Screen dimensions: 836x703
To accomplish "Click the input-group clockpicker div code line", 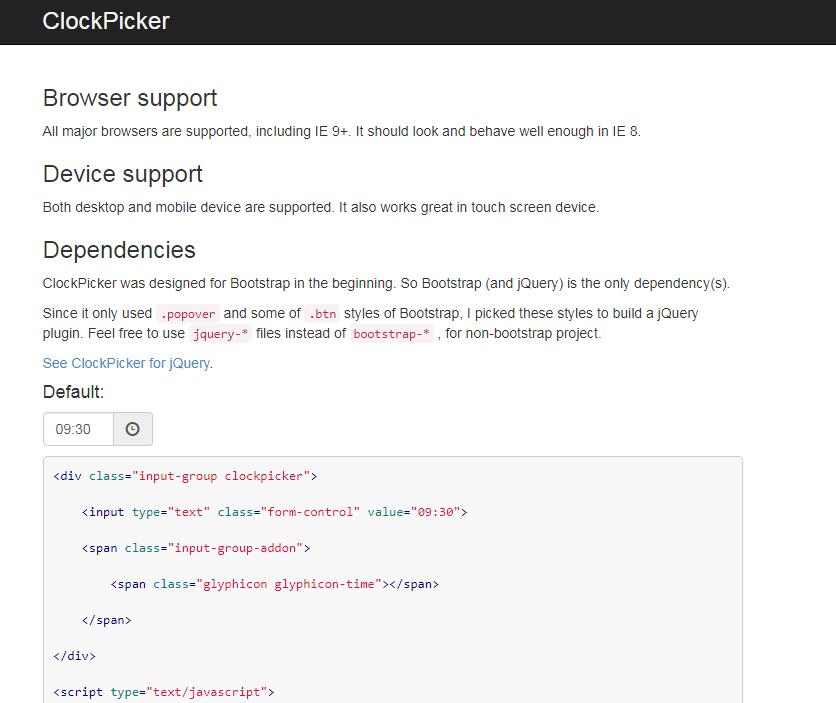I will click(185, 476).
